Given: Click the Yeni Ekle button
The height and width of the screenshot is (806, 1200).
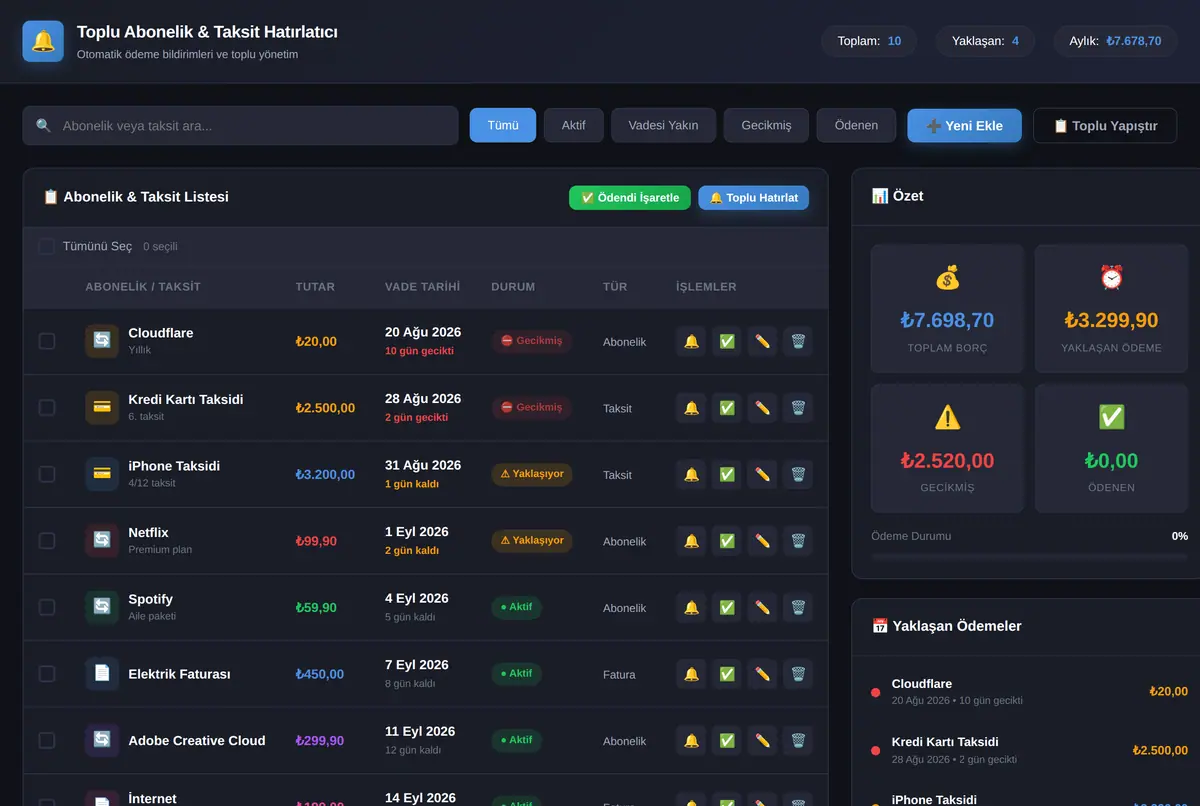Looking at the screenshot, I should [965, 126].
